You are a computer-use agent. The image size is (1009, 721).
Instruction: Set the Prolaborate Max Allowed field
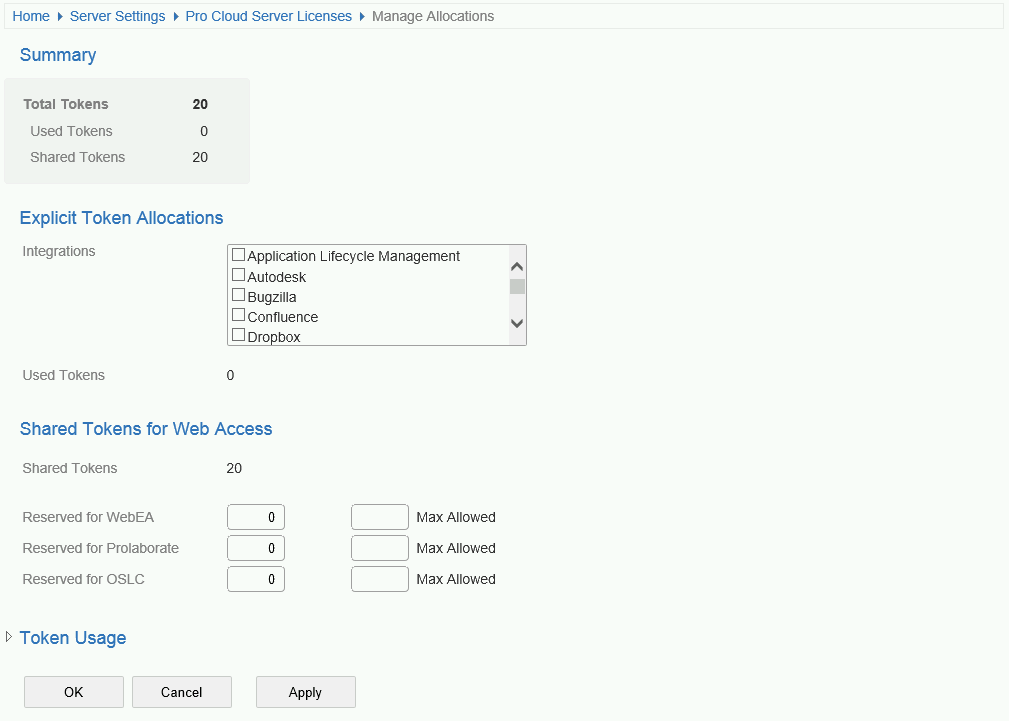(380, 548)
